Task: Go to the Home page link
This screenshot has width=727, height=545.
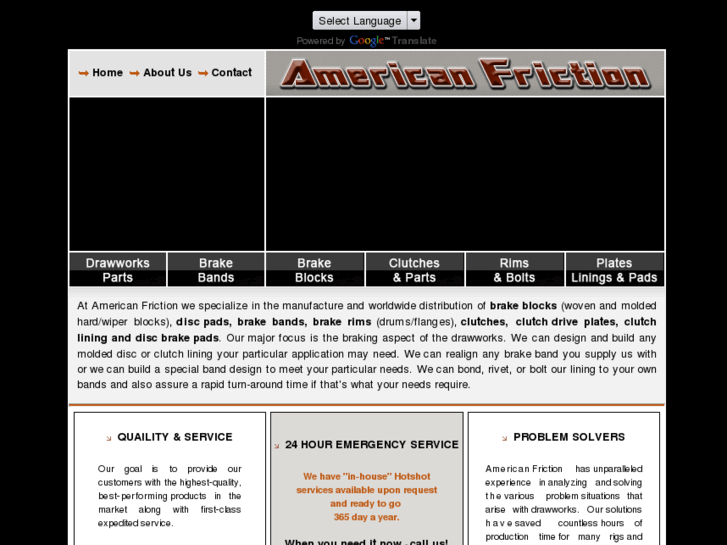Action: pos(108,73)
